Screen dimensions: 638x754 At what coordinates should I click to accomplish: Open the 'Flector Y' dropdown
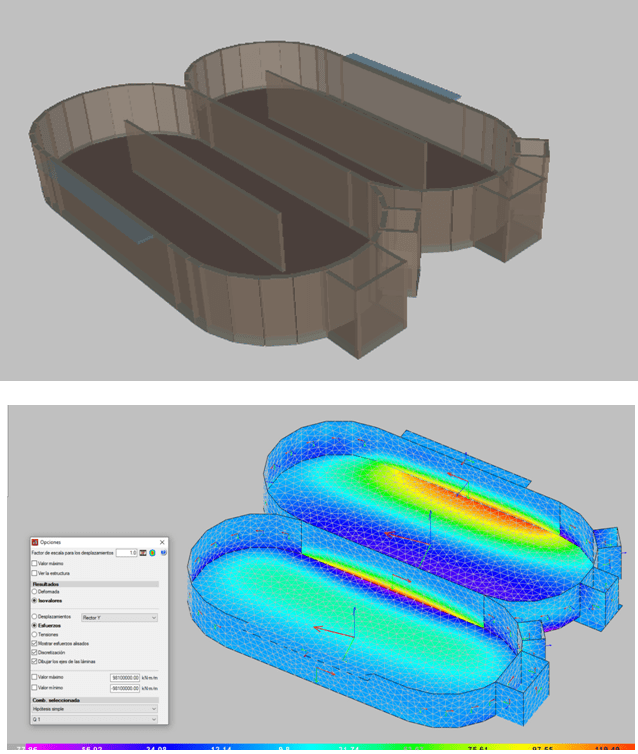[x=119, y=617]
